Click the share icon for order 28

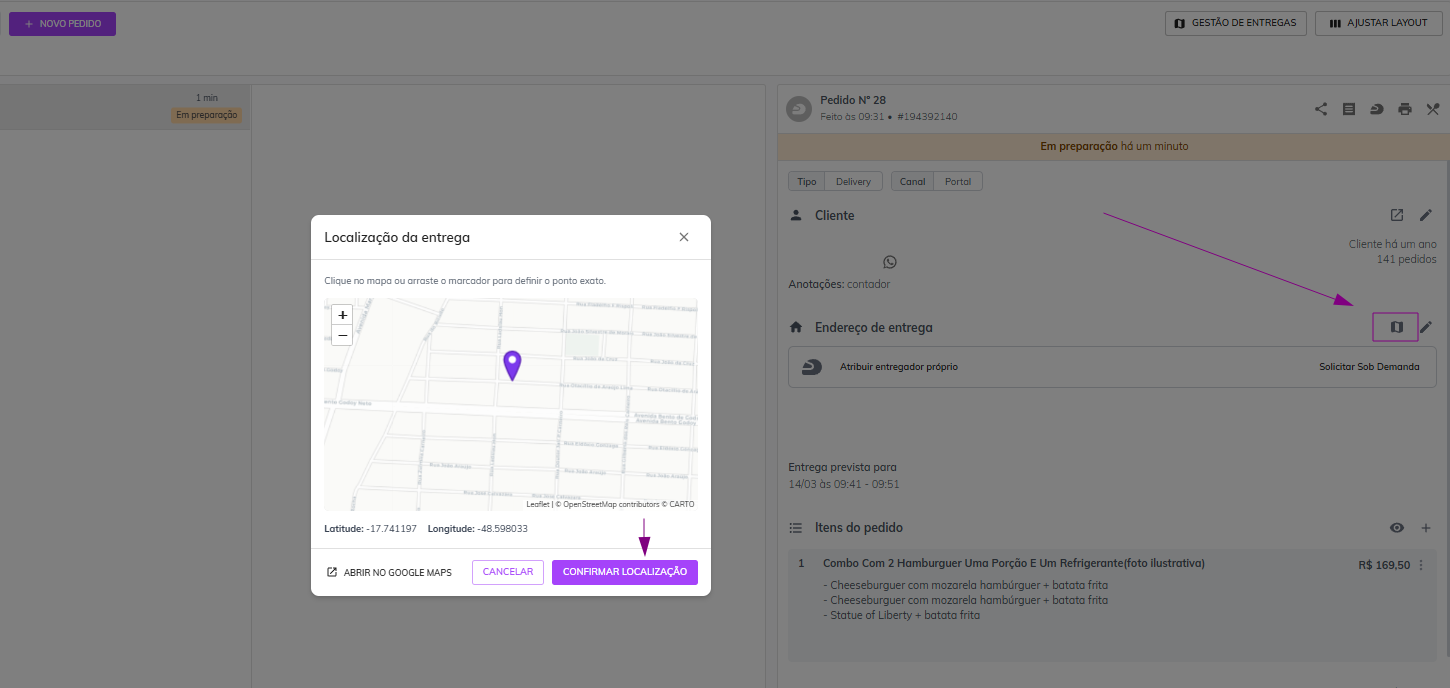[x=1321, y=109]
